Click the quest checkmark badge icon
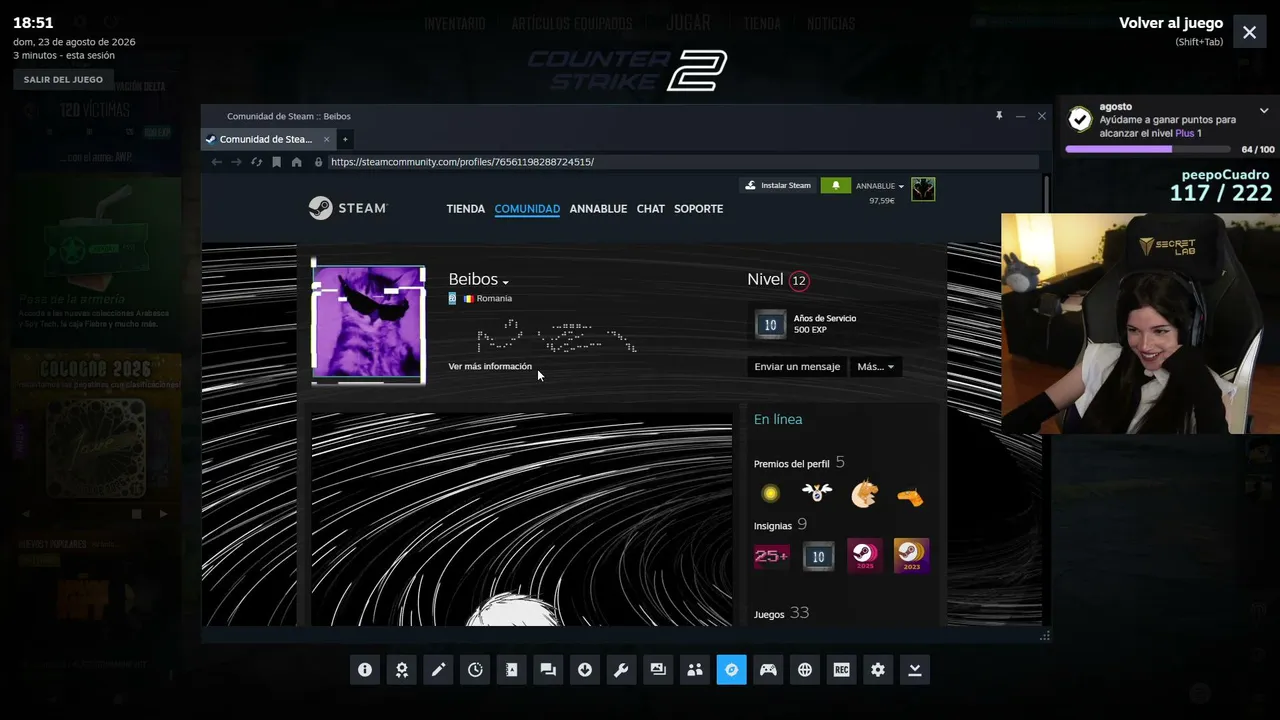The image size is (1280, 720). coord(1080,120)
